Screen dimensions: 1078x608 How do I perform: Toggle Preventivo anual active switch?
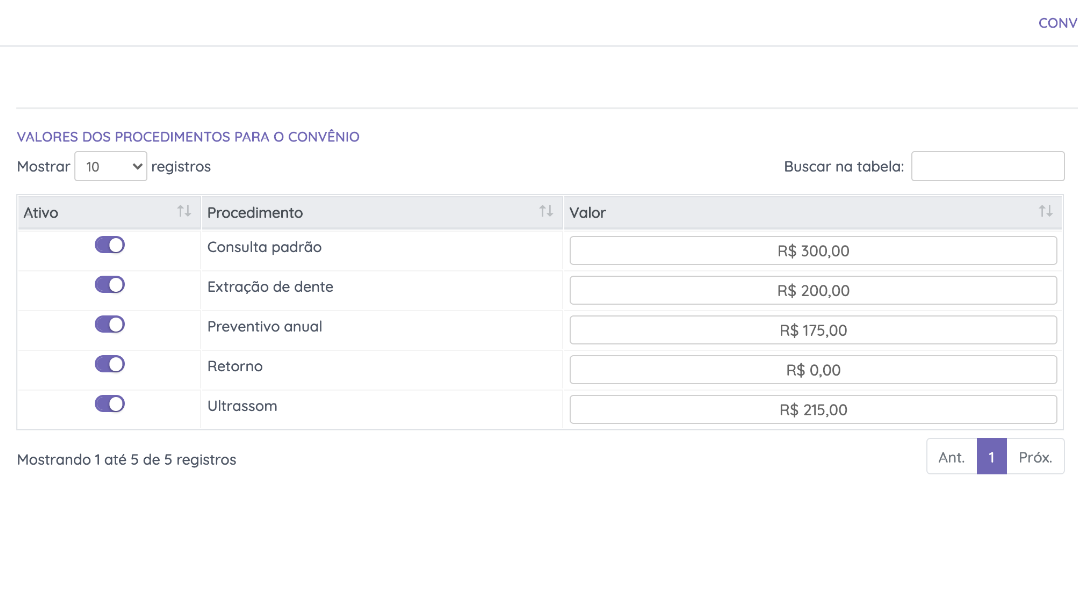pos(110,324)
